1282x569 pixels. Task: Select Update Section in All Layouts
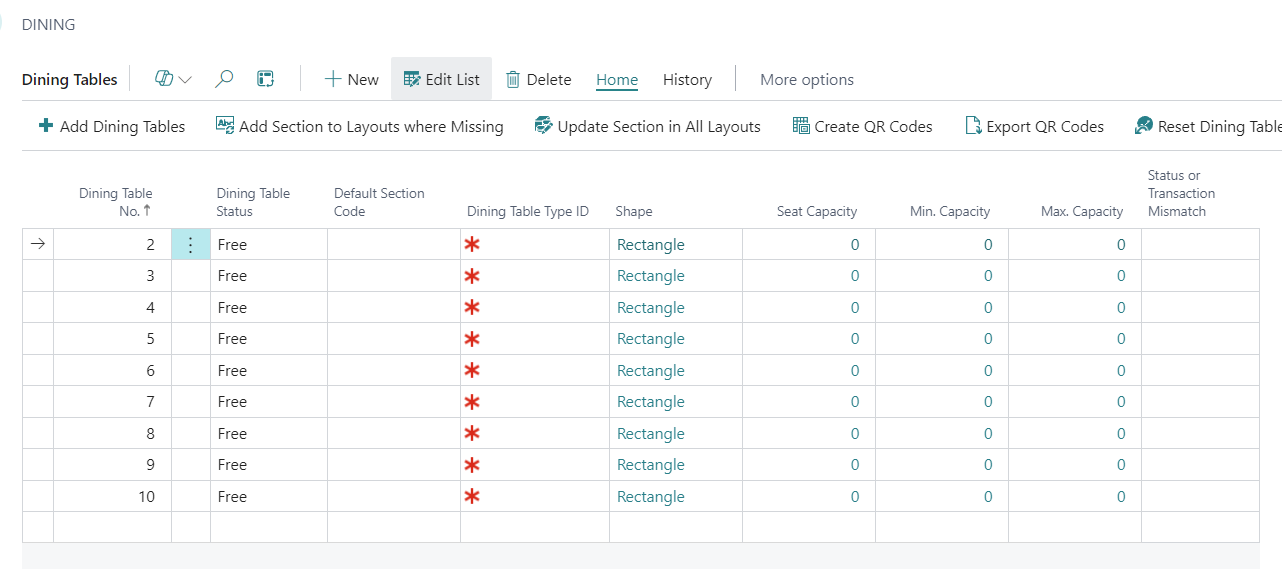(647, 126)
